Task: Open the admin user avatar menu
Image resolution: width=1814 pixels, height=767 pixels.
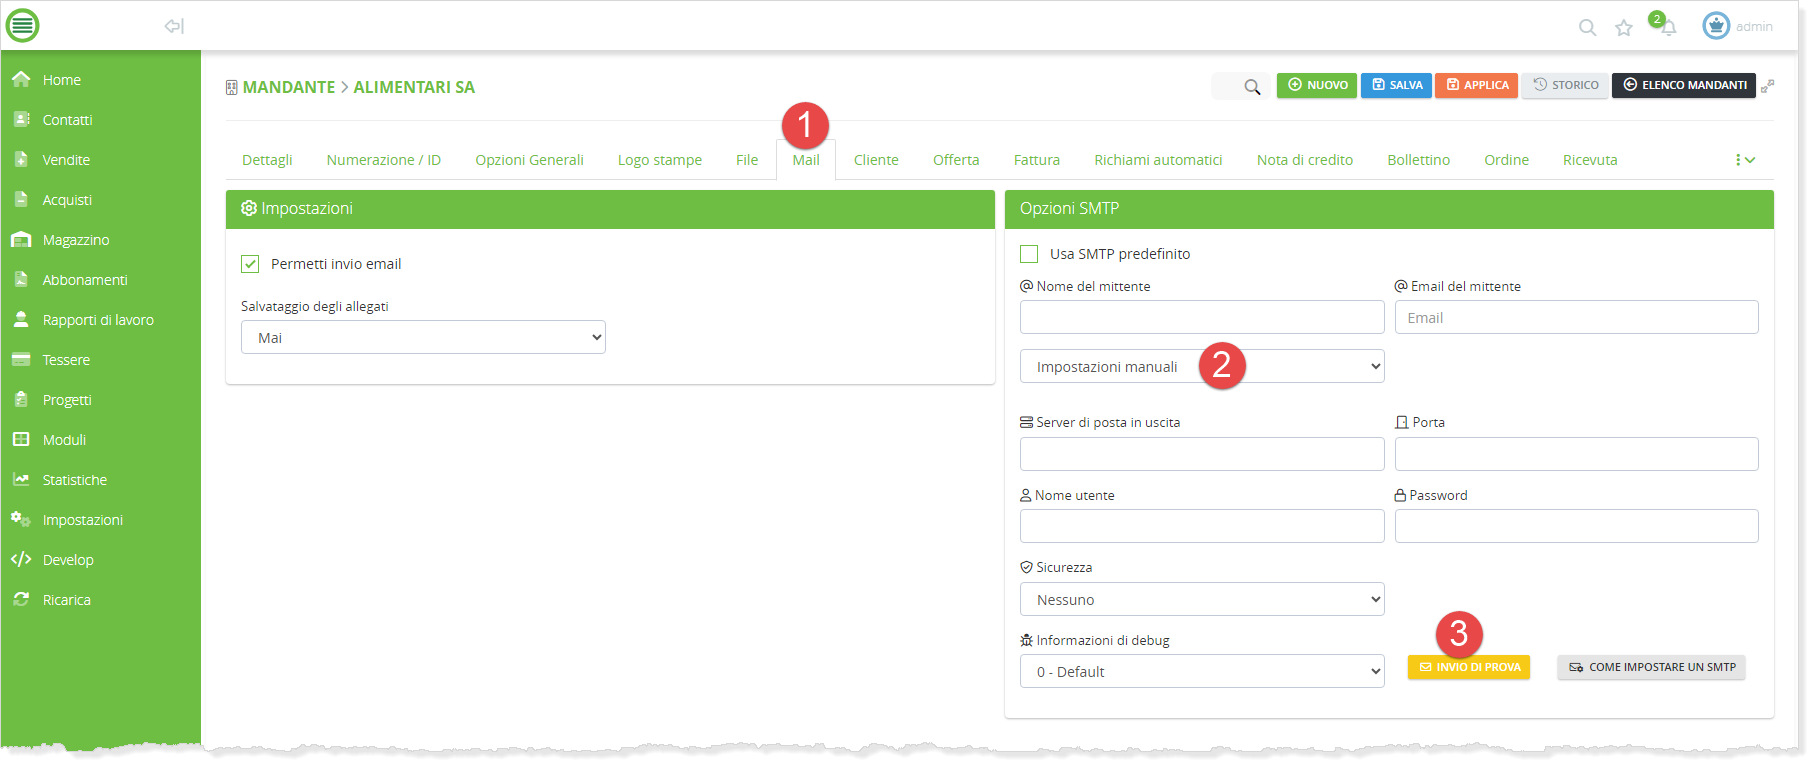Action: [x=1716, y=26]
